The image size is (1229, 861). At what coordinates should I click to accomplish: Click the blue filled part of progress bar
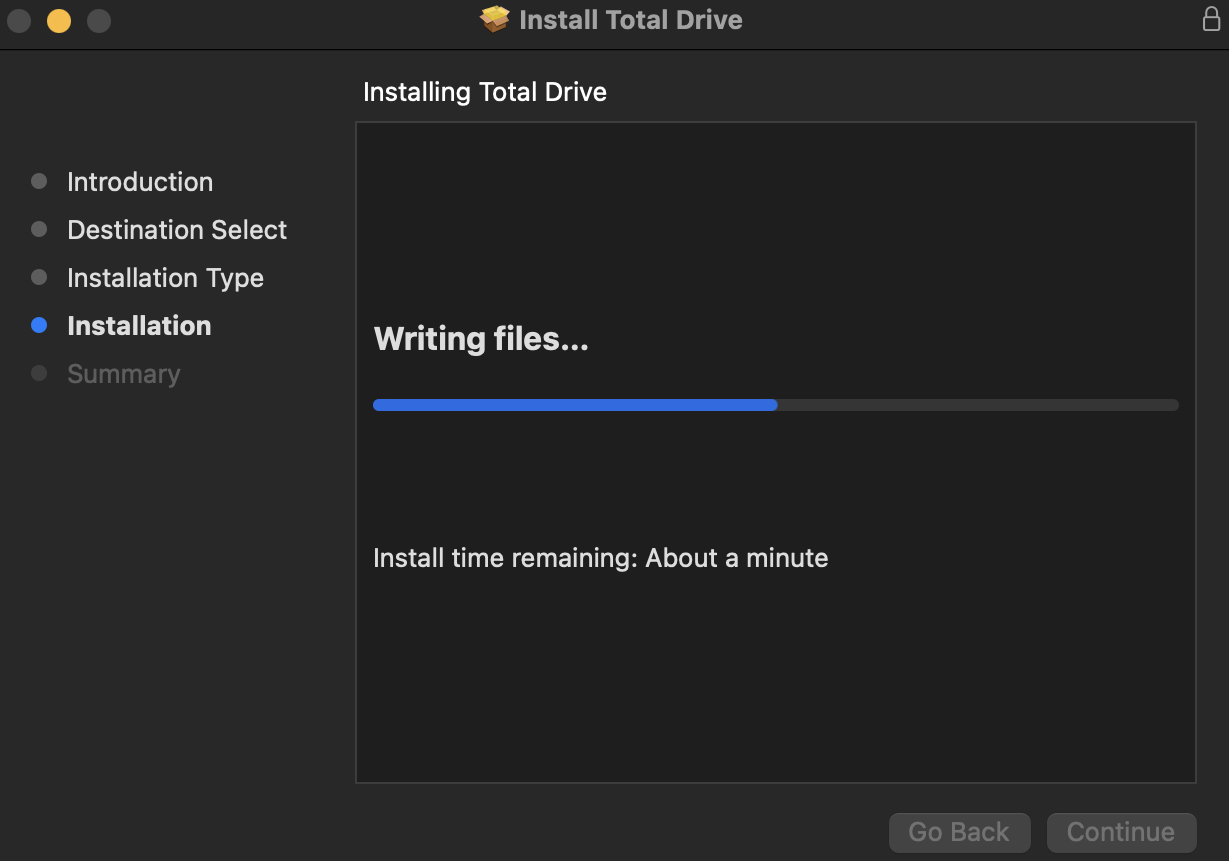pyautogui.click(x=575, y=405)
